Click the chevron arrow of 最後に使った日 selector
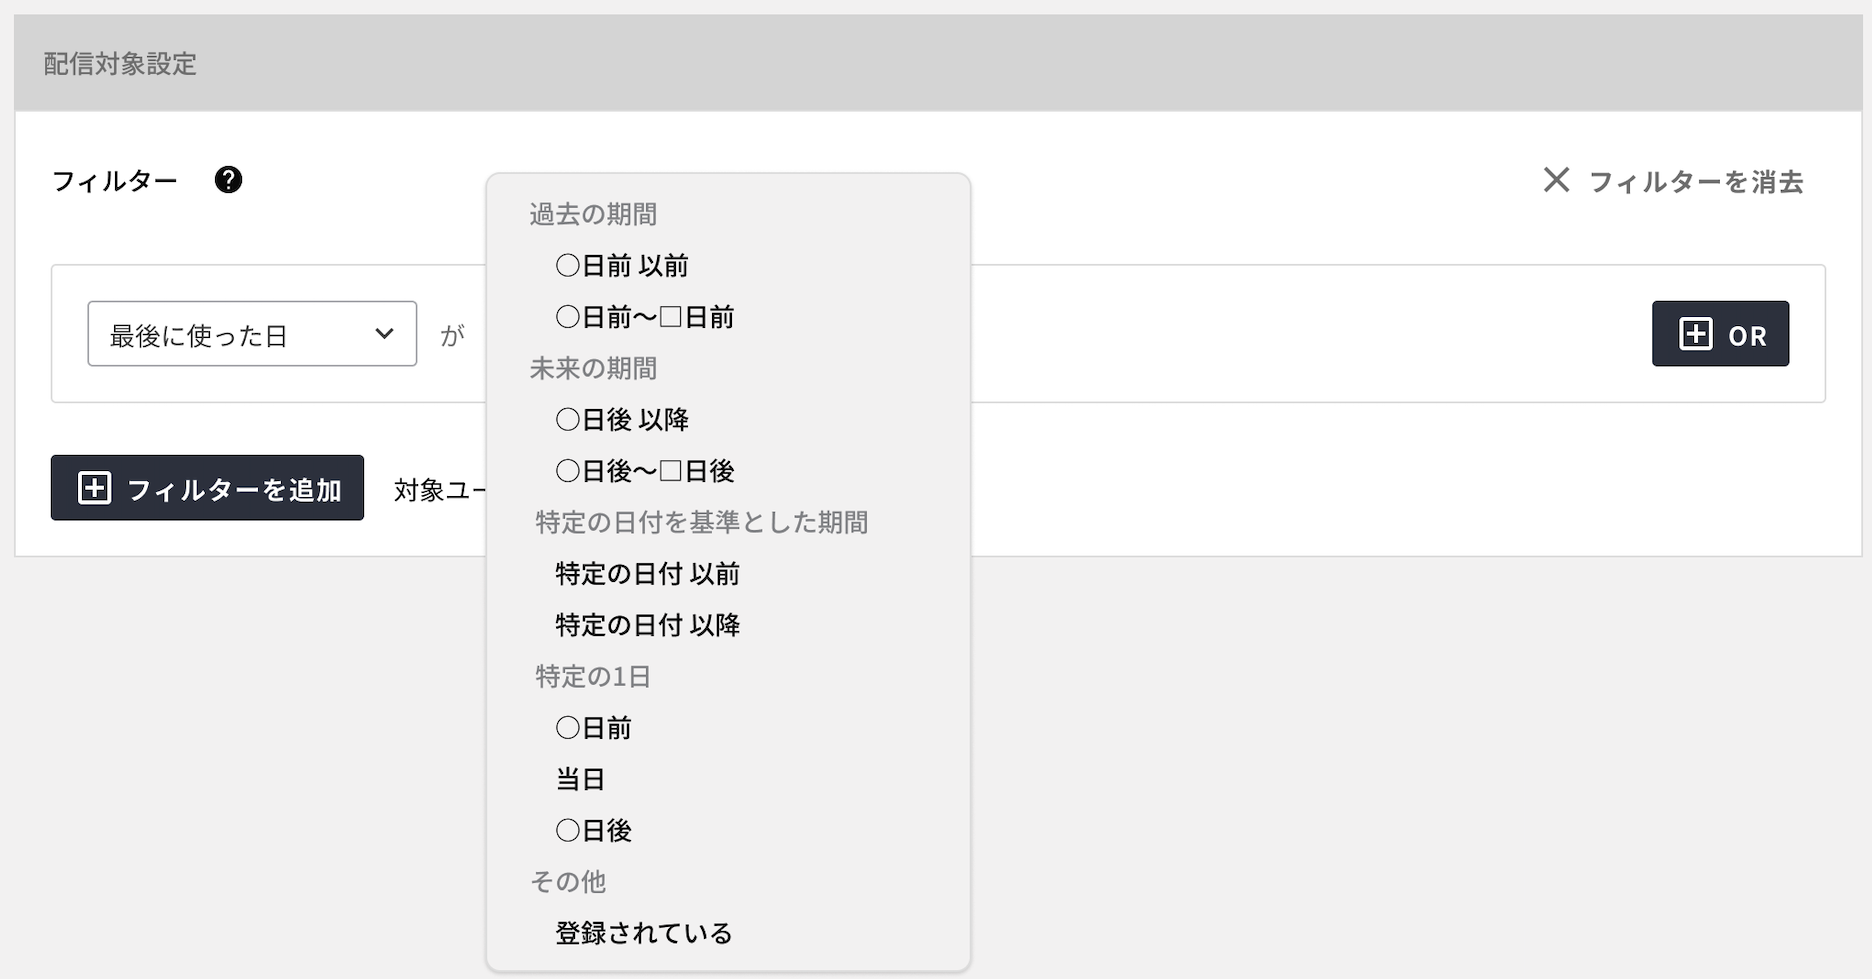Screen dimensions: 1872x979 [x=384, y=334]
